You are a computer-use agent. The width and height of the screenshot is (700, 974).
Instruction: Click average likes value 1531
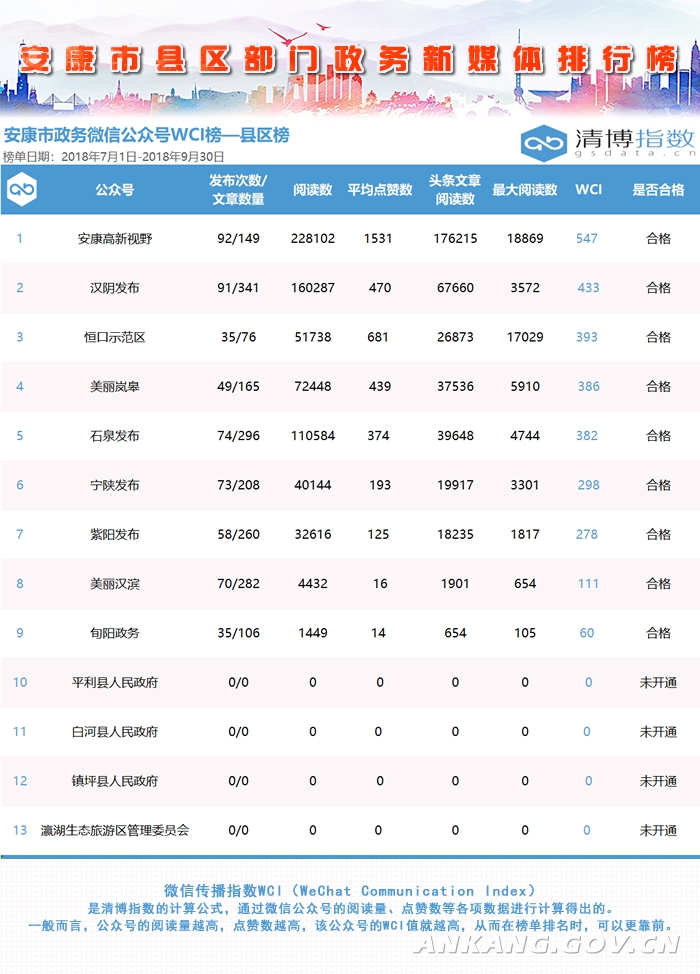click(378, 239)
